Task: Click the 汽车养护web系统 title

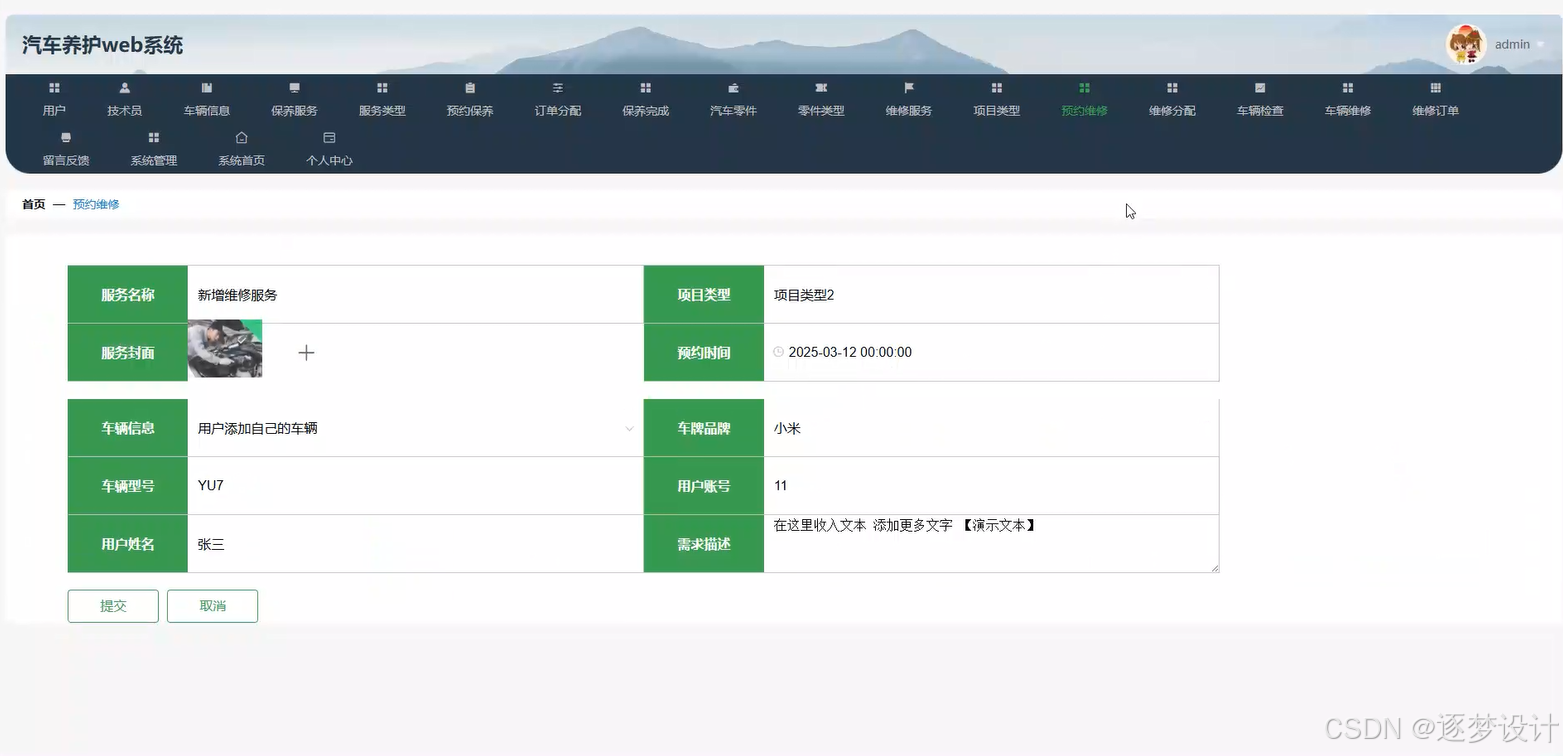Action: (x=103, y=45)
